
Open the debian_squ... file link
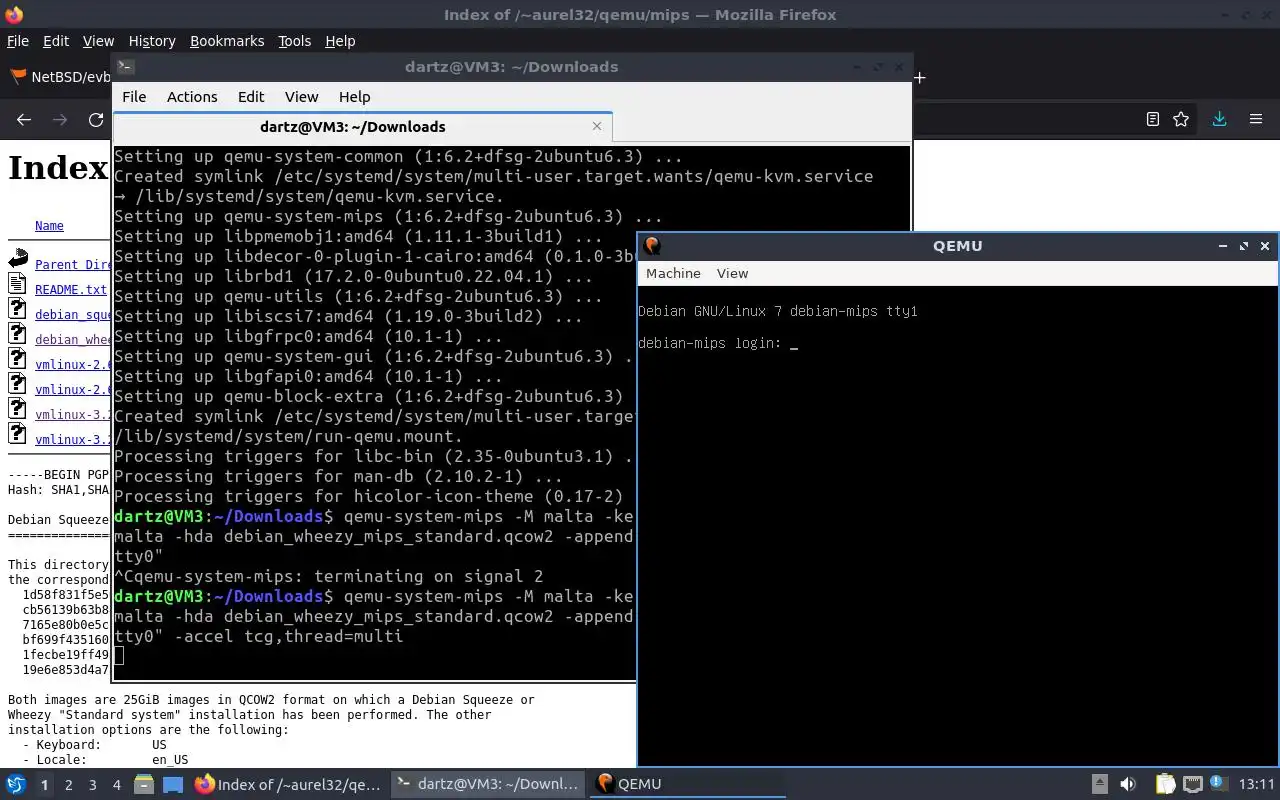tap(72, 315)
